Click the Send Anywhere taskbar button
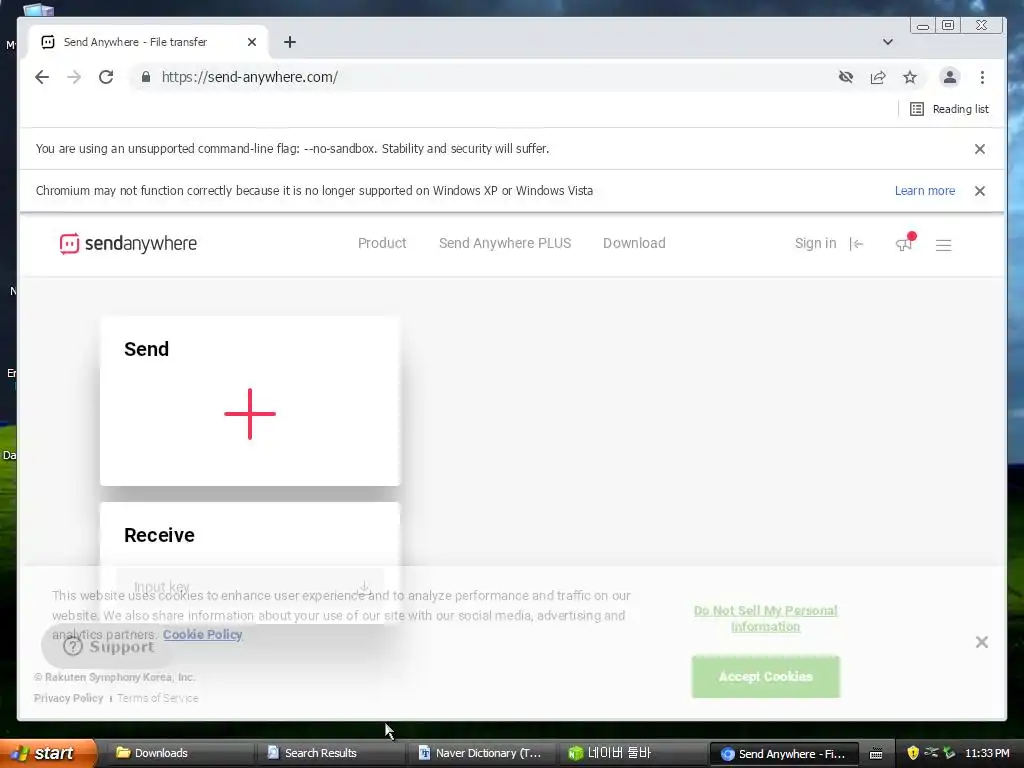 coord(782,754)
